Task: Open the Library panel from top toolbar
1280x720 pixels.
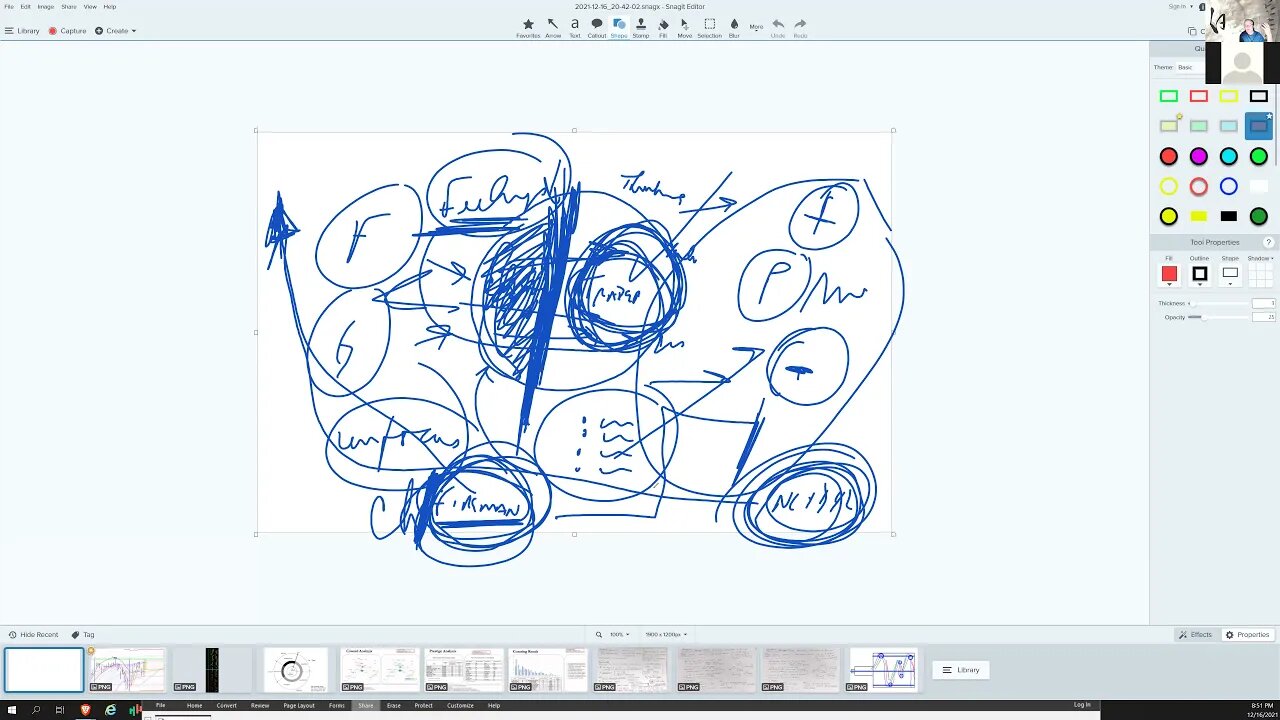Action: click(x=22, y=31)
